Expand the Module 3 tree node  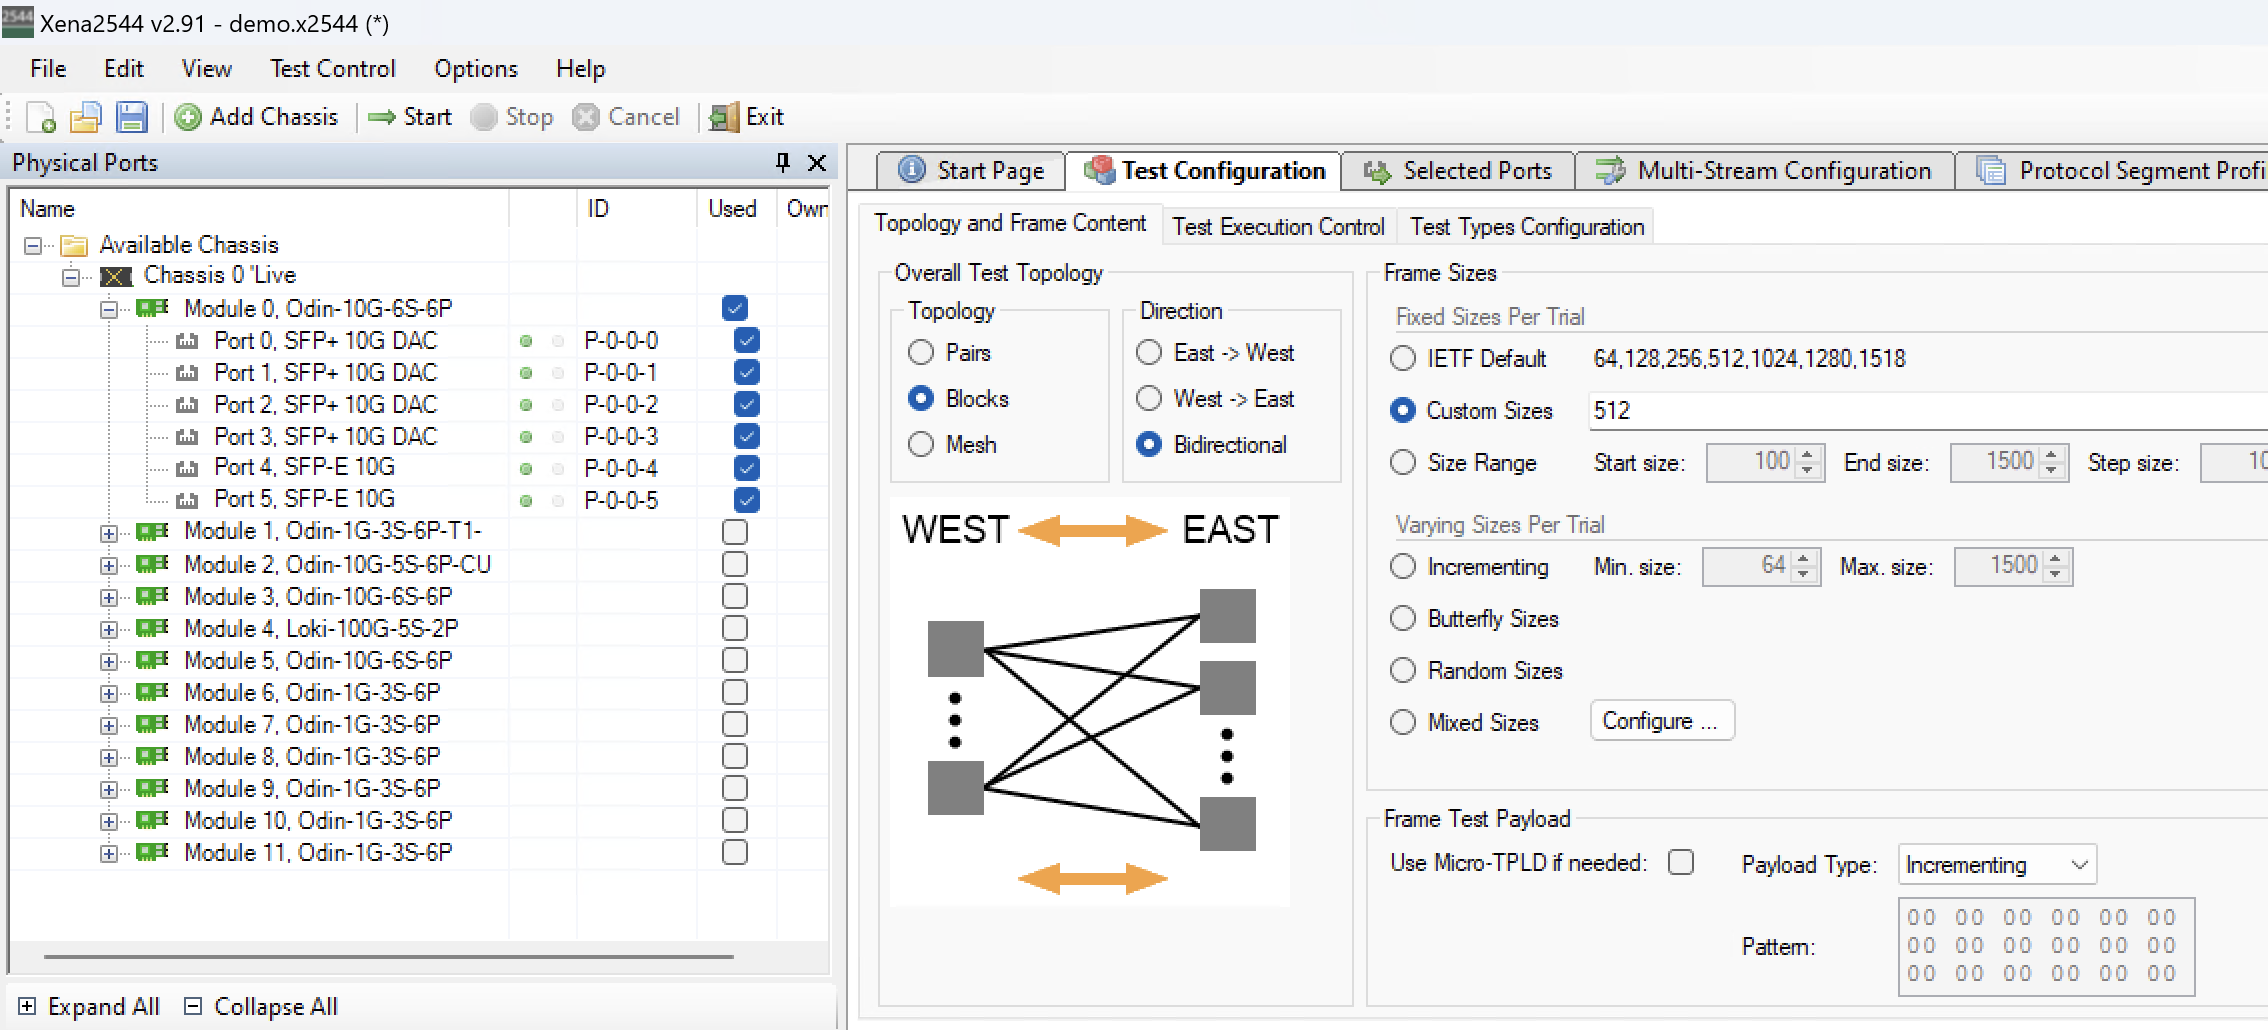click(x=108, y=598)
